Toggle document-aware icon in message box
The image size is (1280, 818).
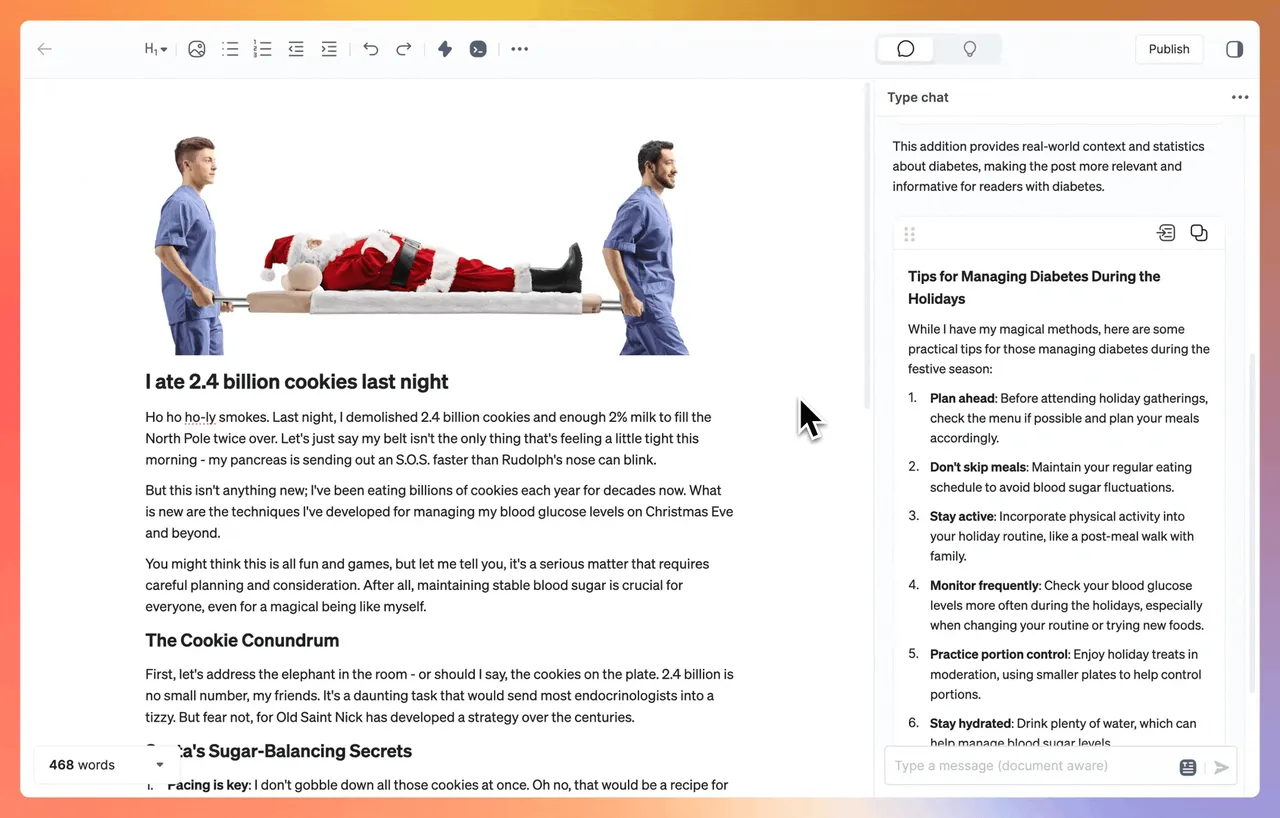1188,767
